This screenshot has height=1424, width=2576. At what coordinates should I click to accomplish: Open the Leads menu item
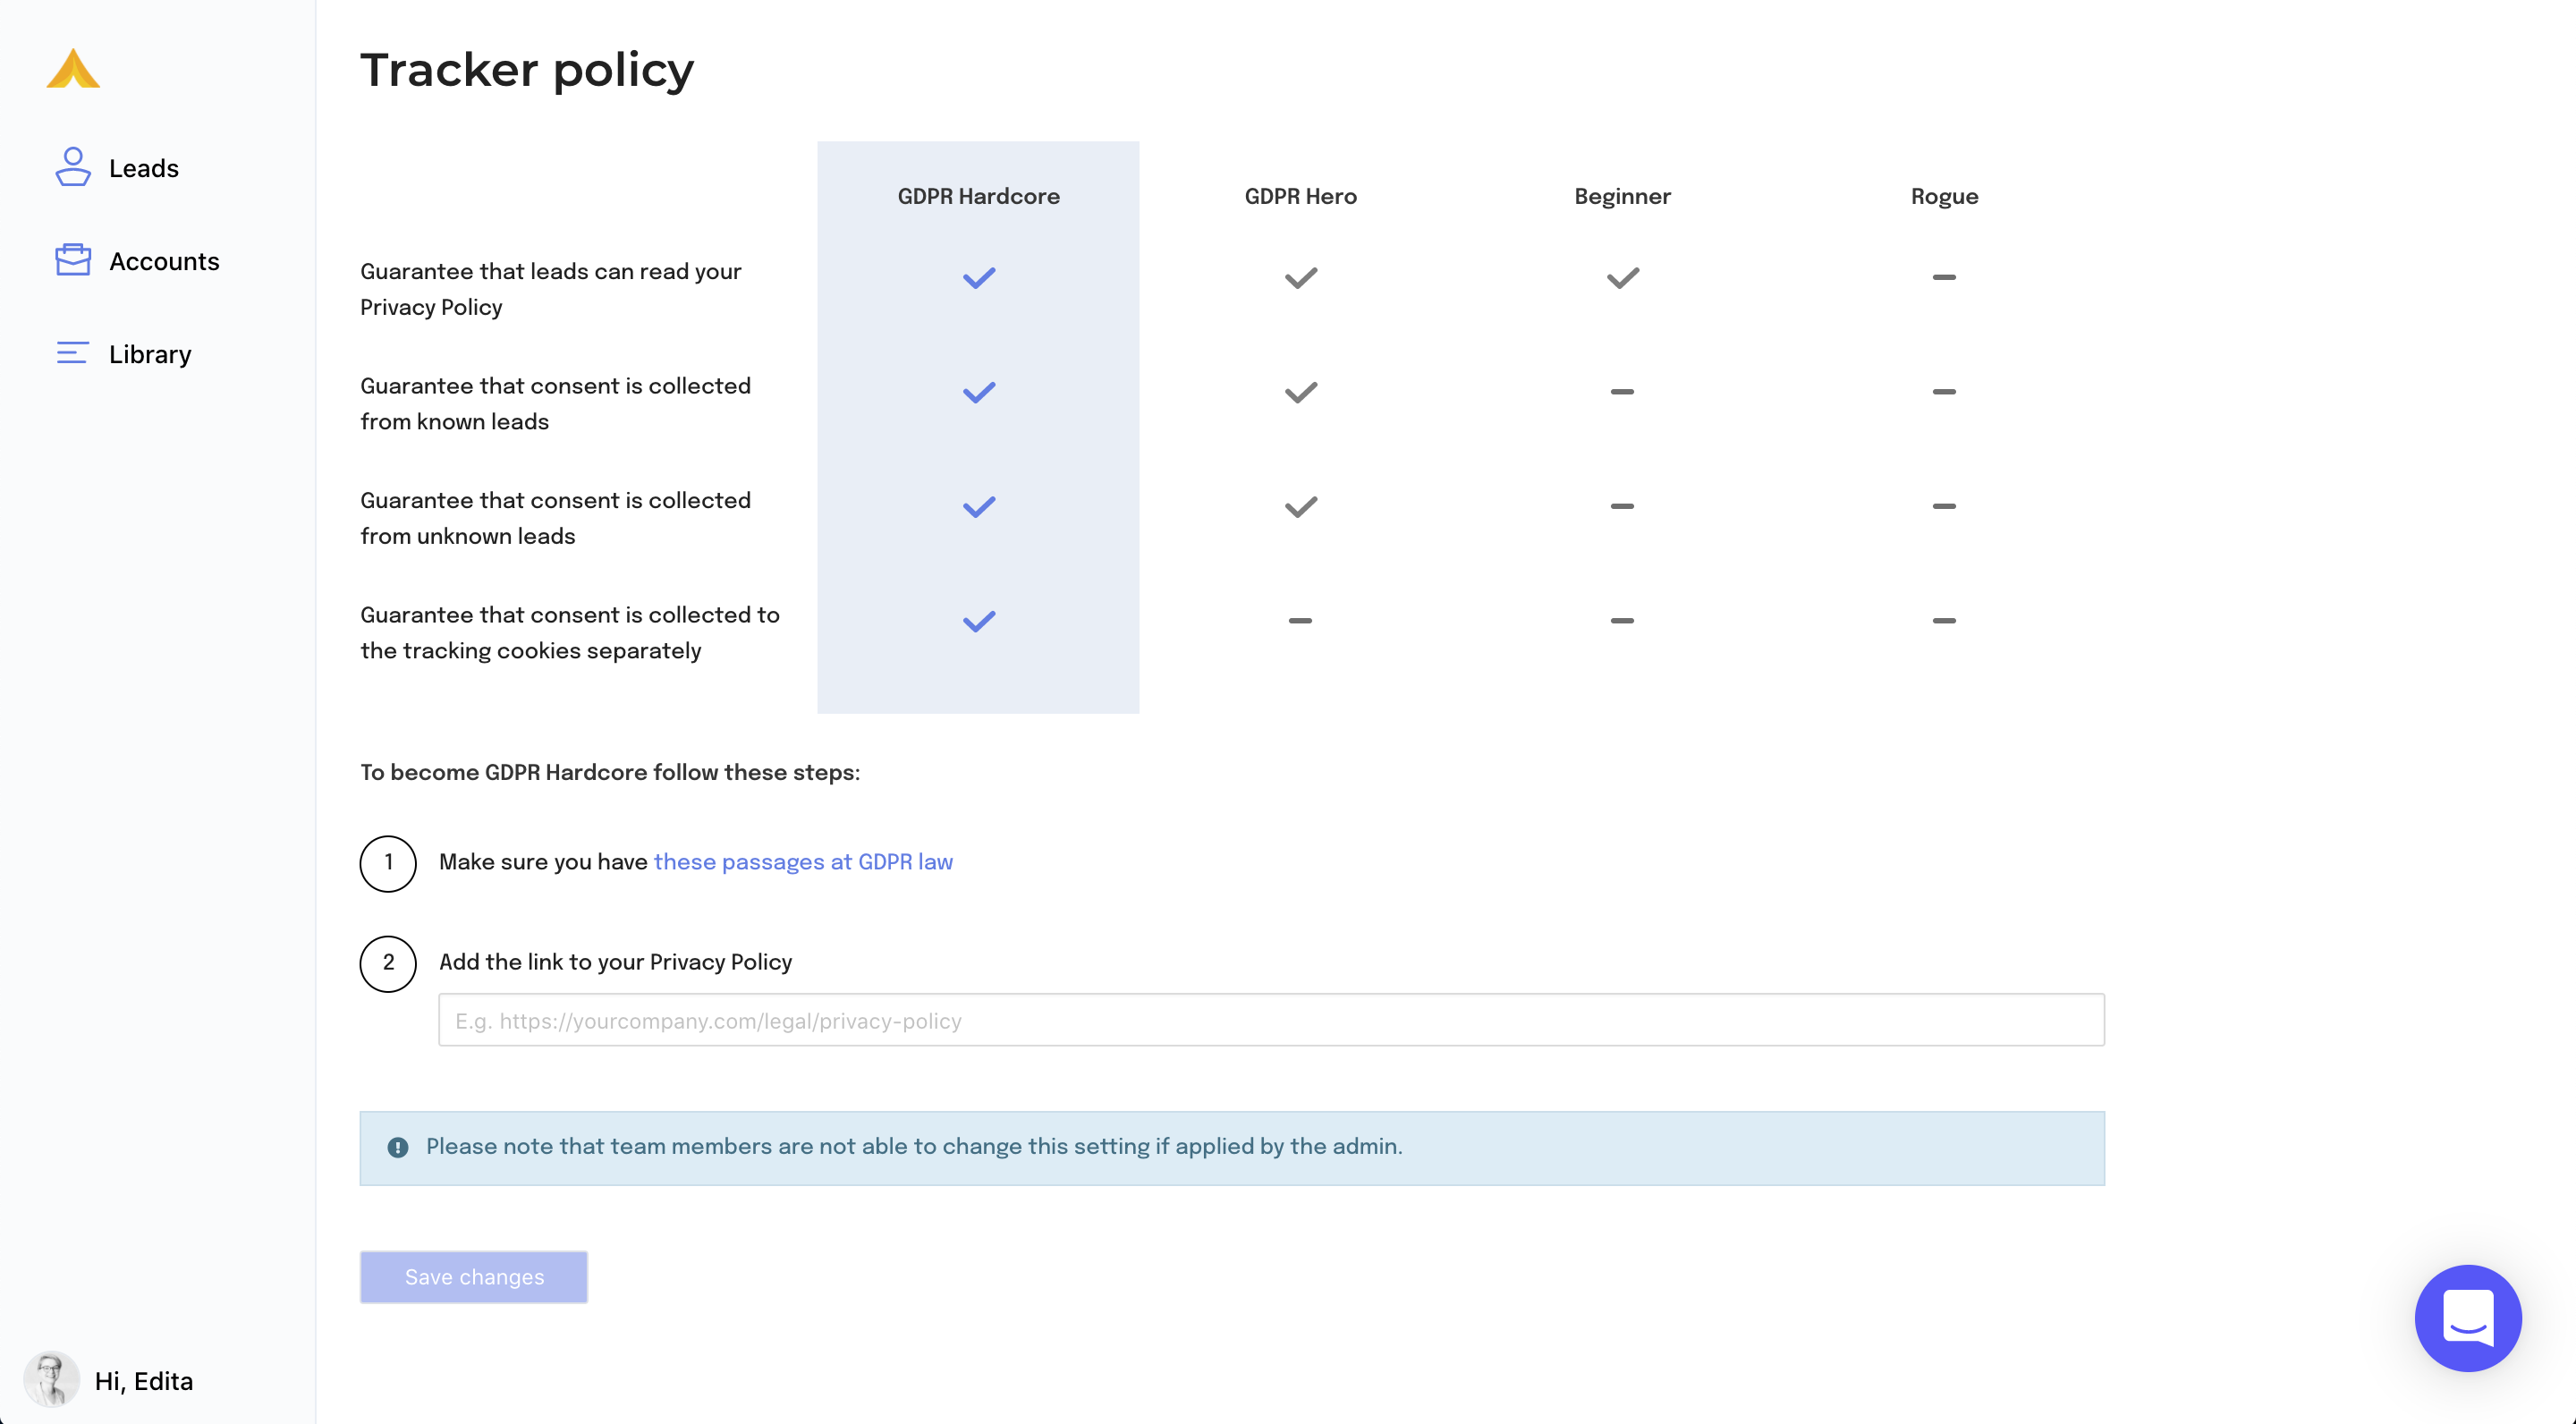tap(144, 168)
